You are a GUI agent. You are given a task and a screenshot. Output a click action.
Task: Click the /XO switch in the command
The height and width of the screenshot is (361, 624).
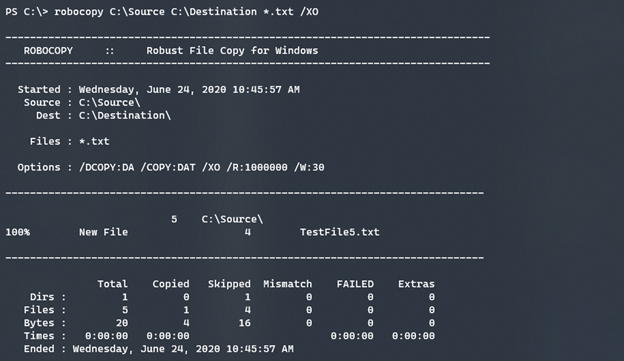[x=309, y=12]
